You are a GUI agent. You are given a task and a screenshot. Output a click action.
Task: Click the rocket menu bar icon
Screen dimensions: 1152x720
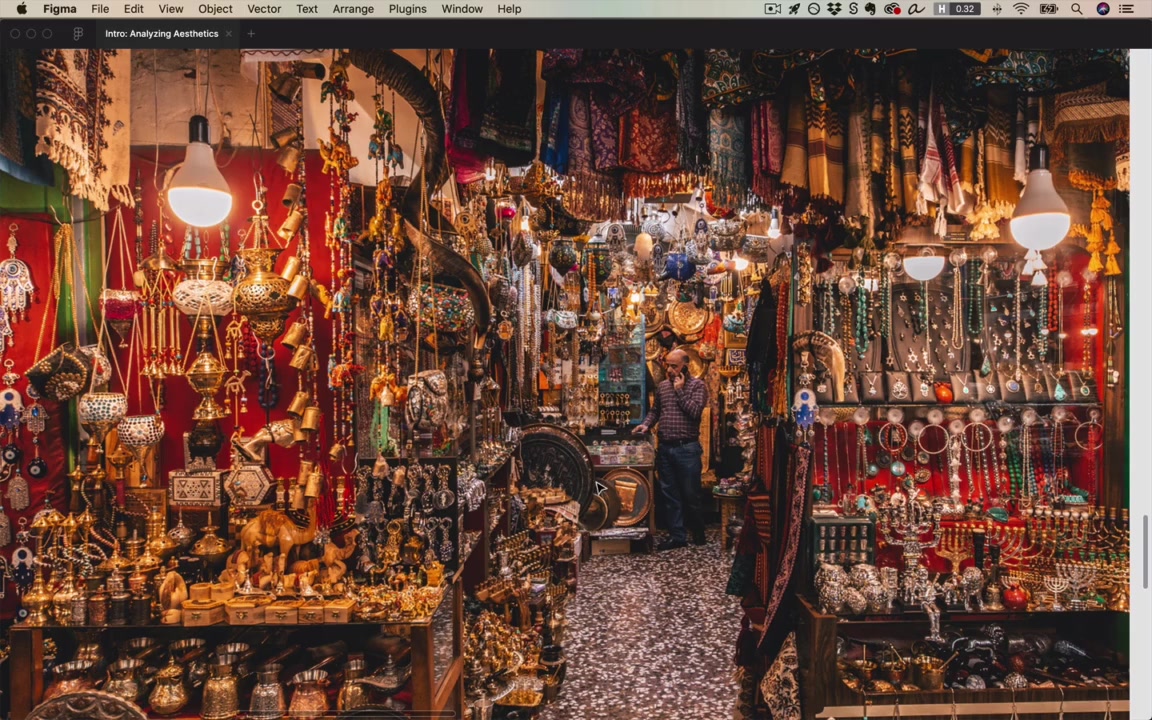pos(794,9)
